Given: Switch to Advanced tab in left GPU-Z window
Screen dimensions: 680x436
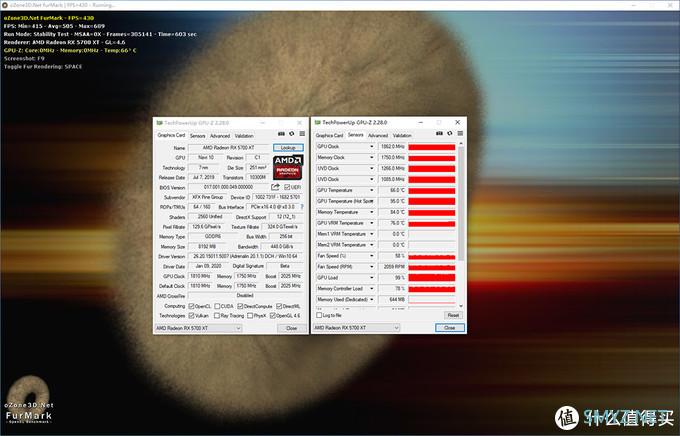Looking at the screenshot, I should [220, 136].
